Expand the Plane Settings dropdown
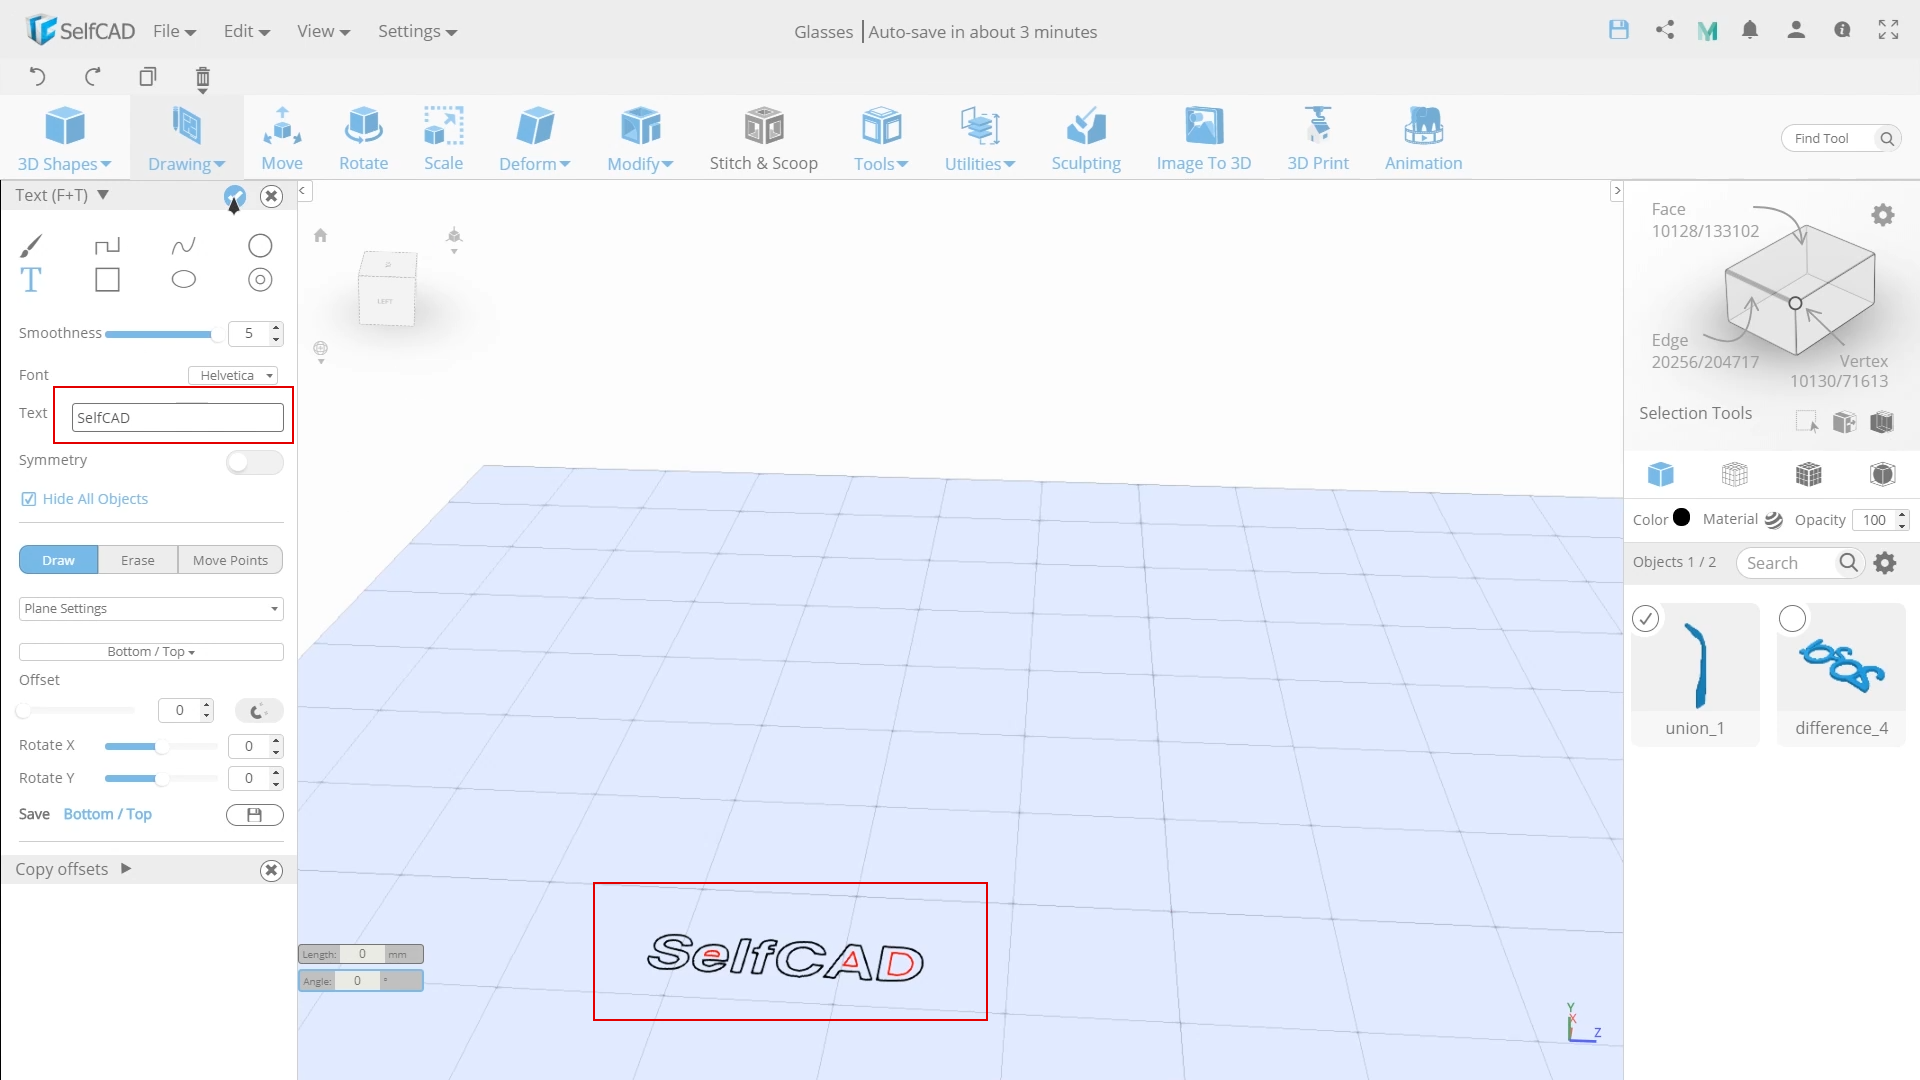This screenshot has height=1080, width=1920. coord(151,608)
